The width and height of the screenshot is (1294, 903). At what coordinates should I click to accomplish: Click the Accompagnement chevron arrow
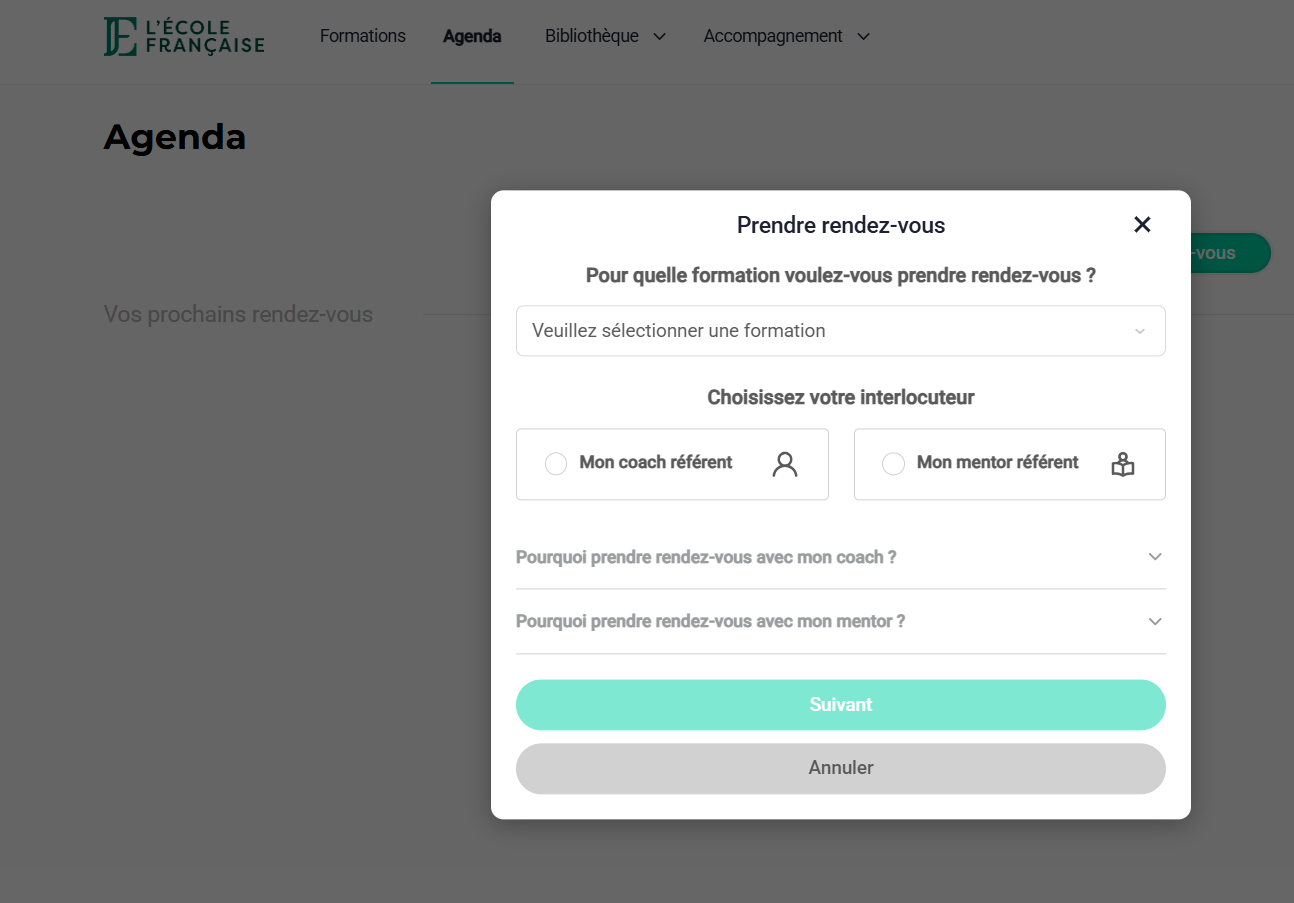864,37
